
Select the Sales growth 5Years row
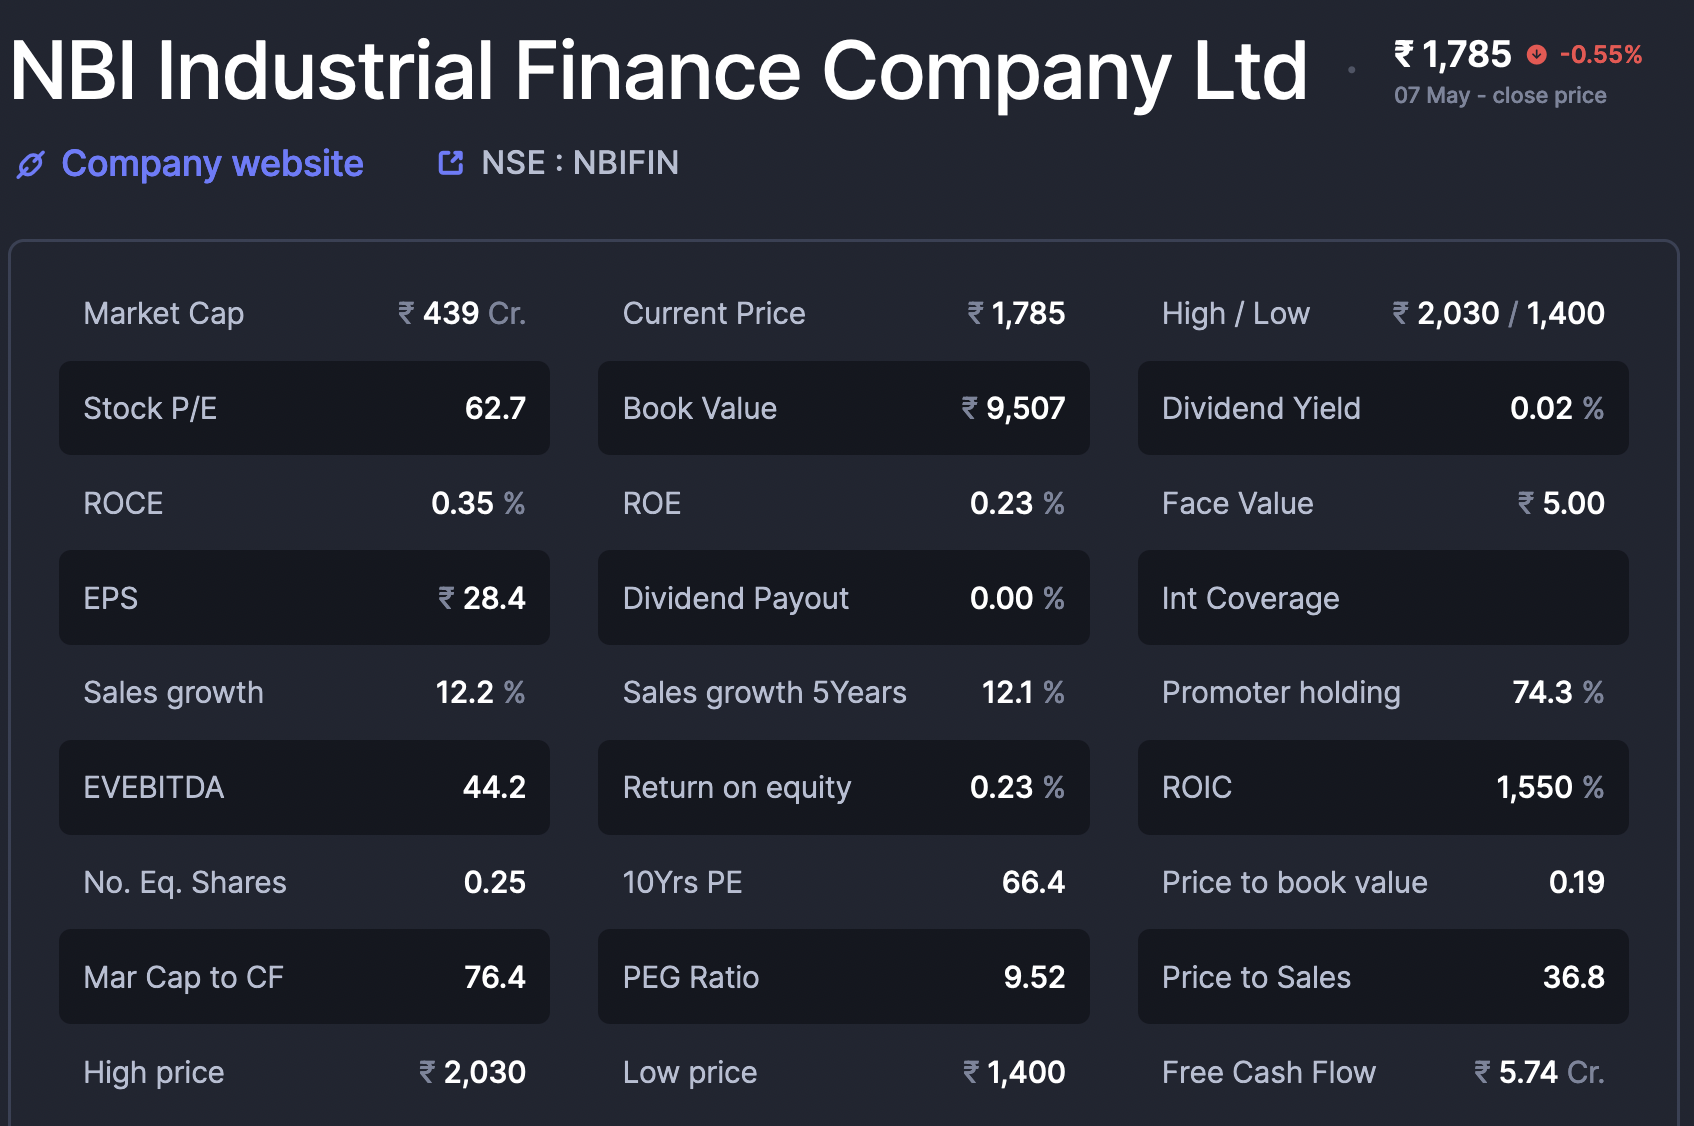(x=844, y=692)
